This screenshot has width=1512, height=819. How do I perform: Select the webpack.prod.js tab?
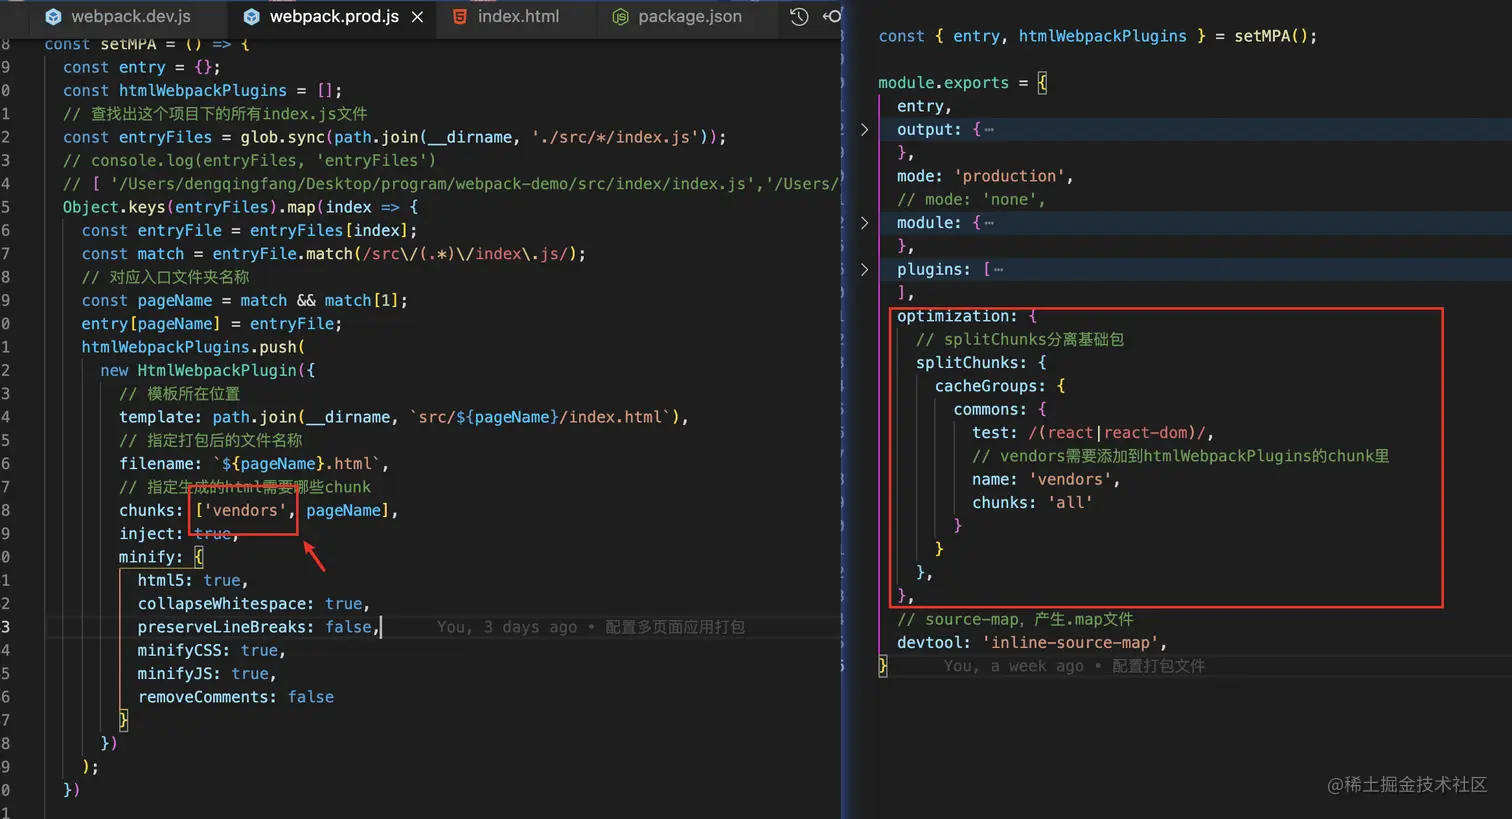coord(333,16)
